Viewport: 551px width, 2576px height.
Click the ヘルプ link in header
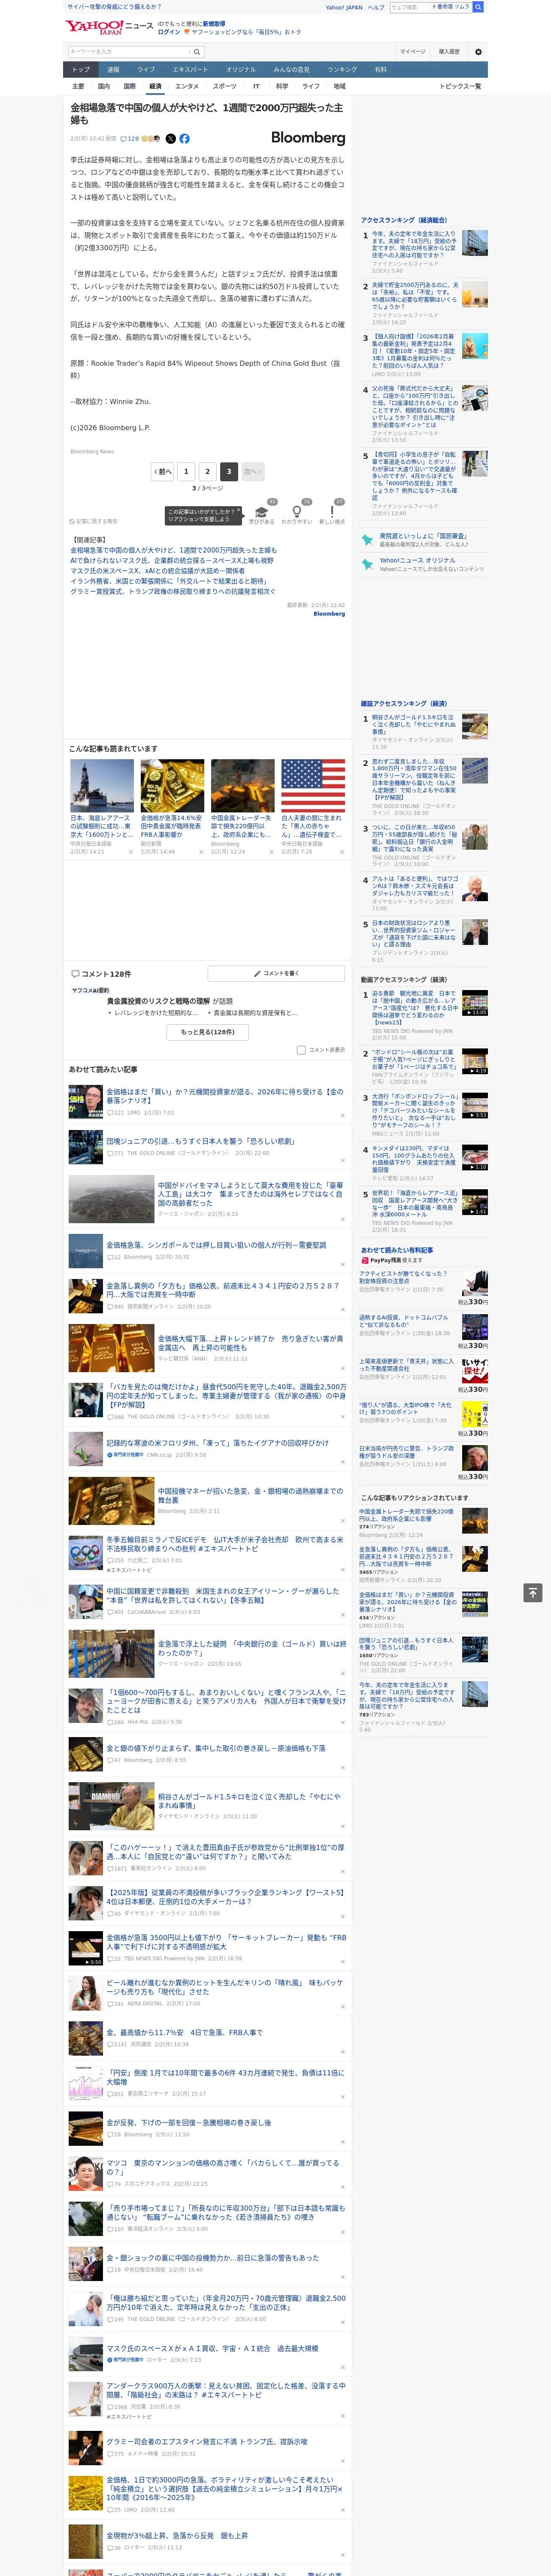click(x=375, y=7)
